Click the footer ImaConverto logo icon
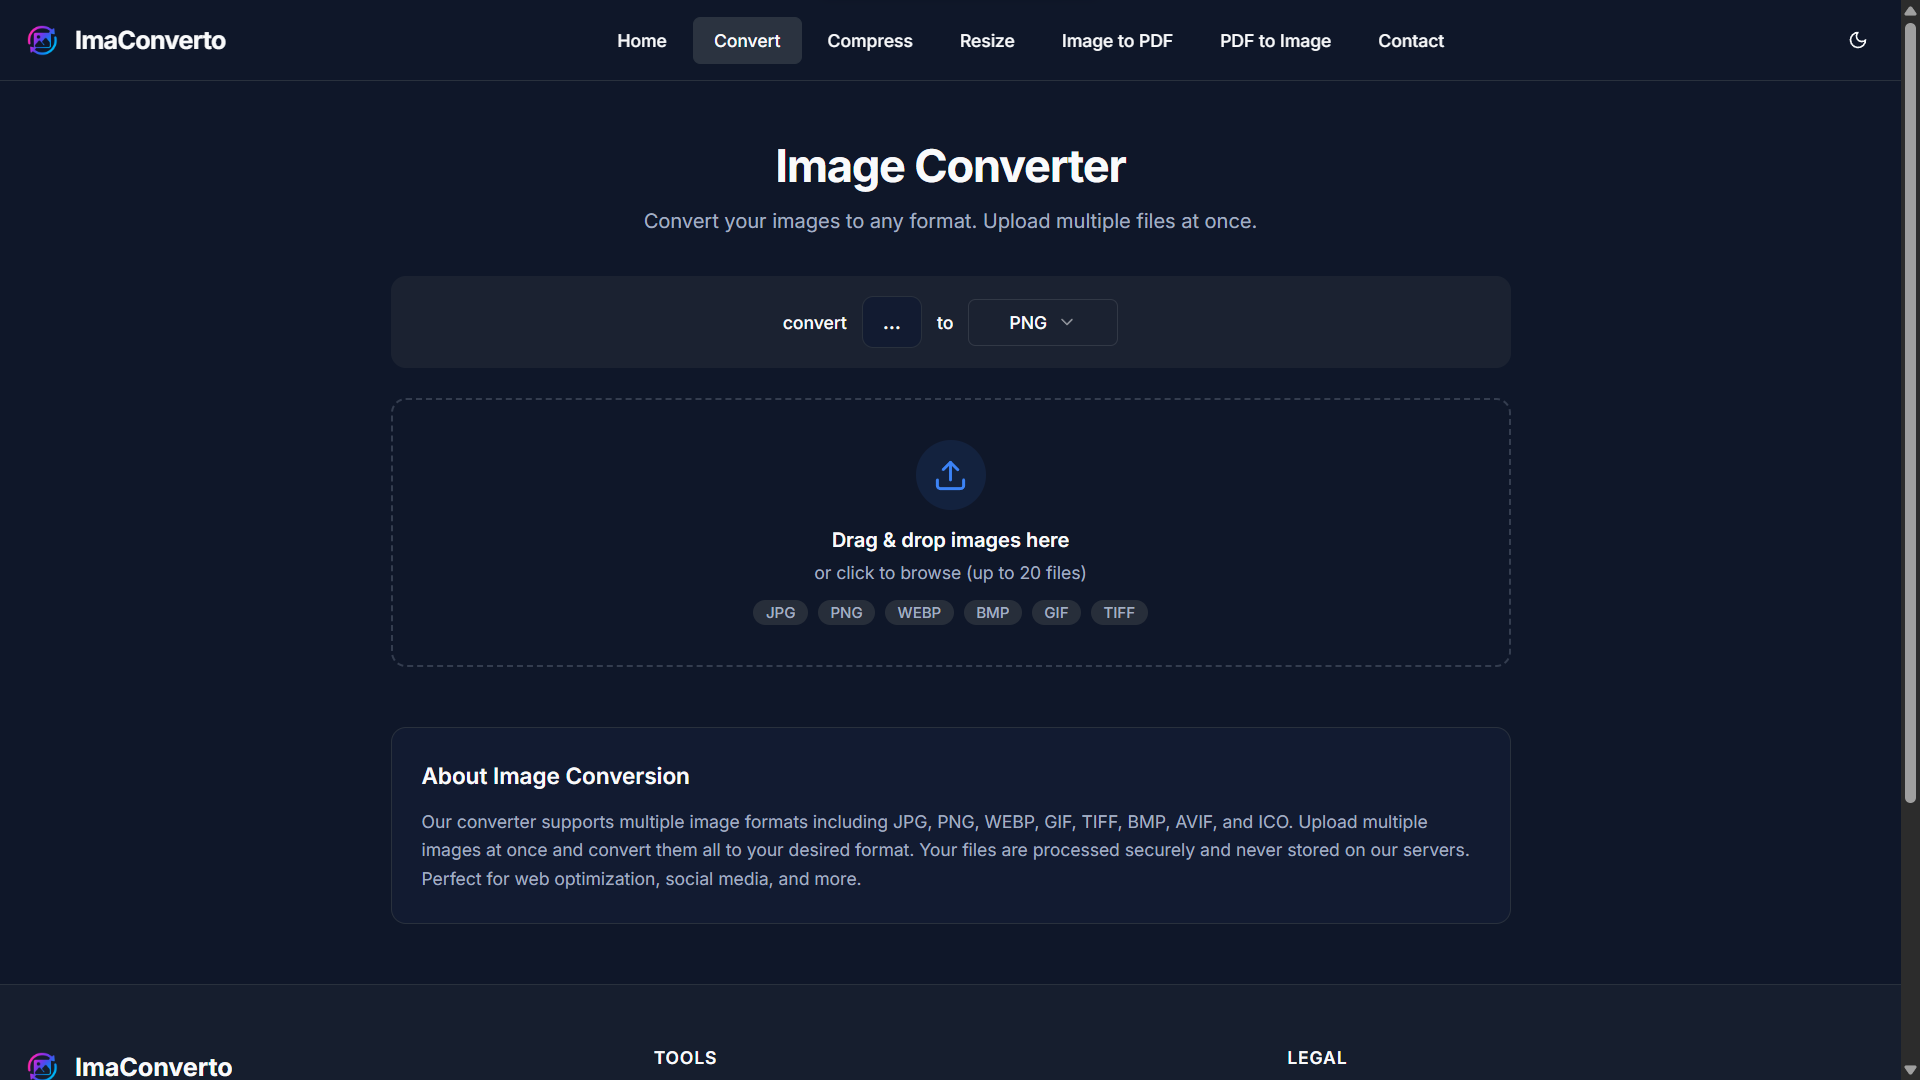Viewport: 1920px width, 1080px height. coord(42,1066)
